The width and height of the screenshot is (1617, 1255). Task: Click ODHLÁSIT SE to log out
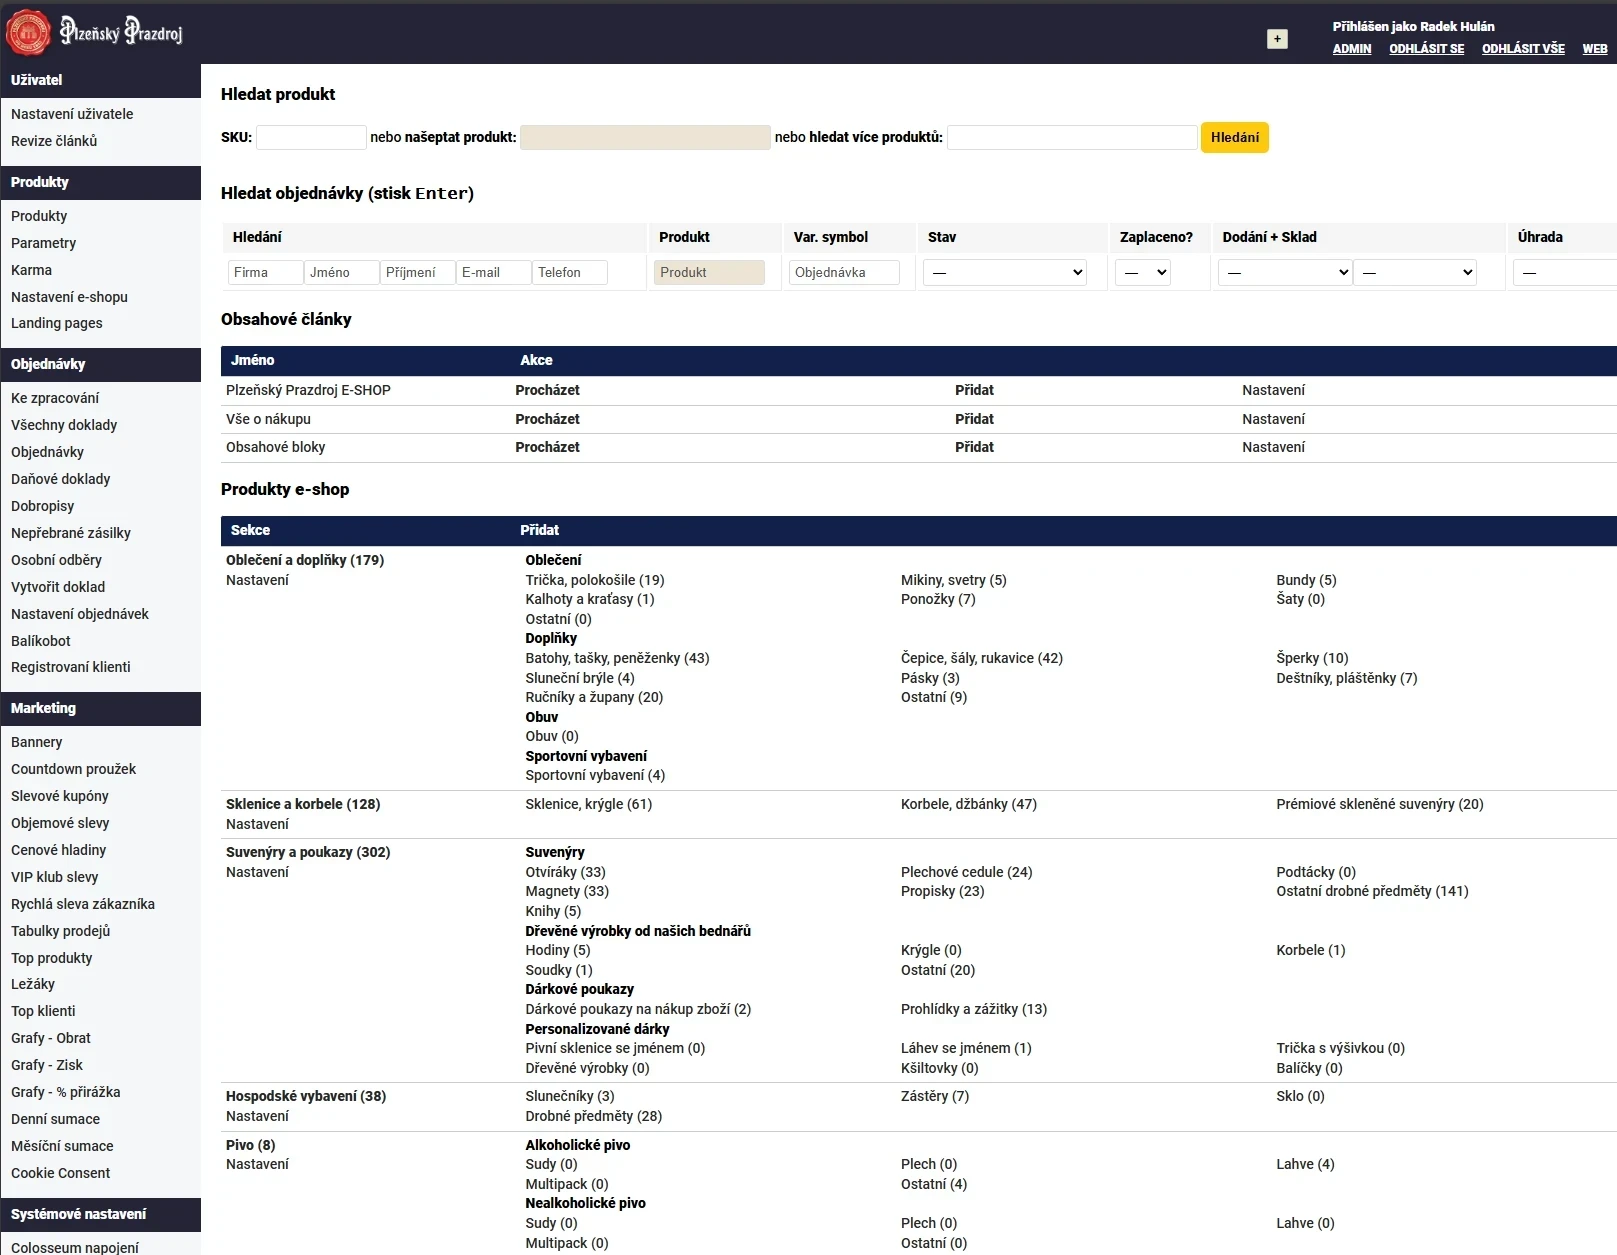tap(1426, 49)
